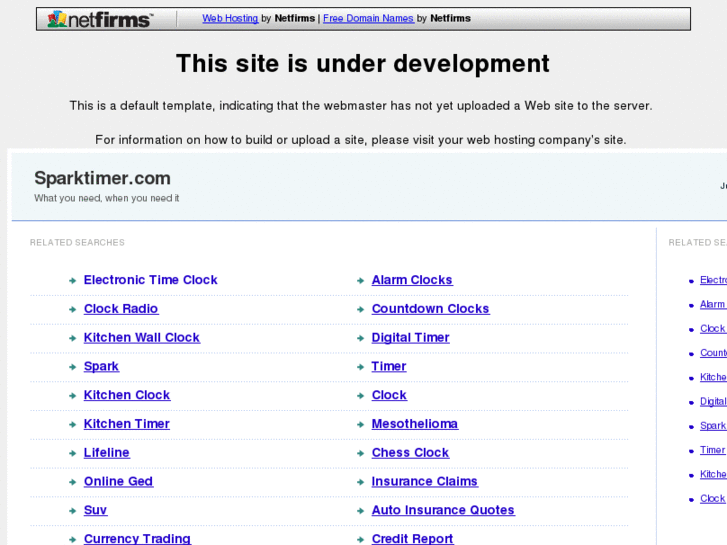Click arrow icon beside Credit Report

(x=360, y=539)
